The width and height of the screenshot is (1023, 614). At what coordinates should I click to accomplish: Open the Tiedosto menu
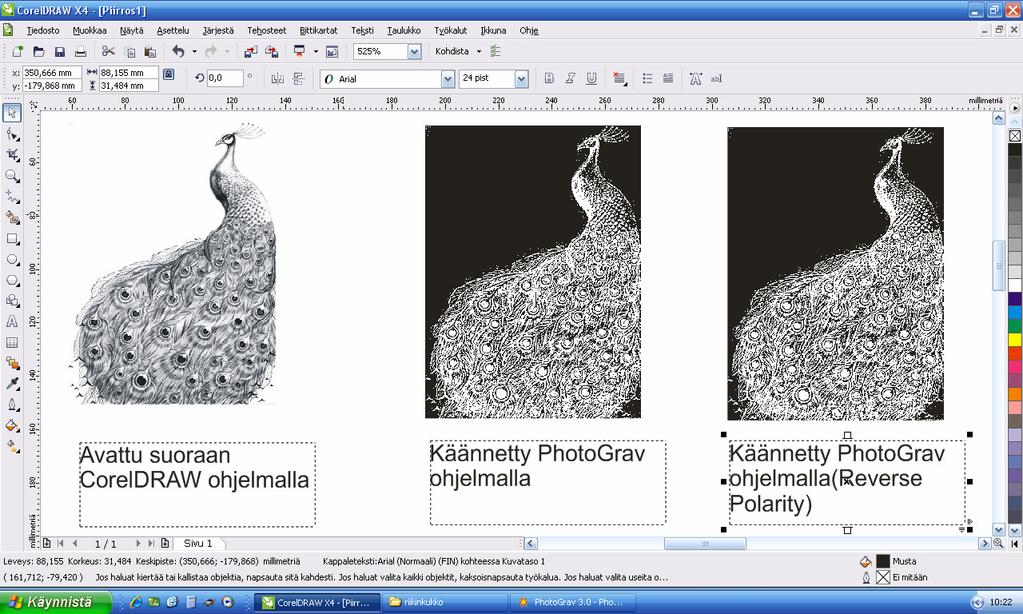[x=43, y=30]
